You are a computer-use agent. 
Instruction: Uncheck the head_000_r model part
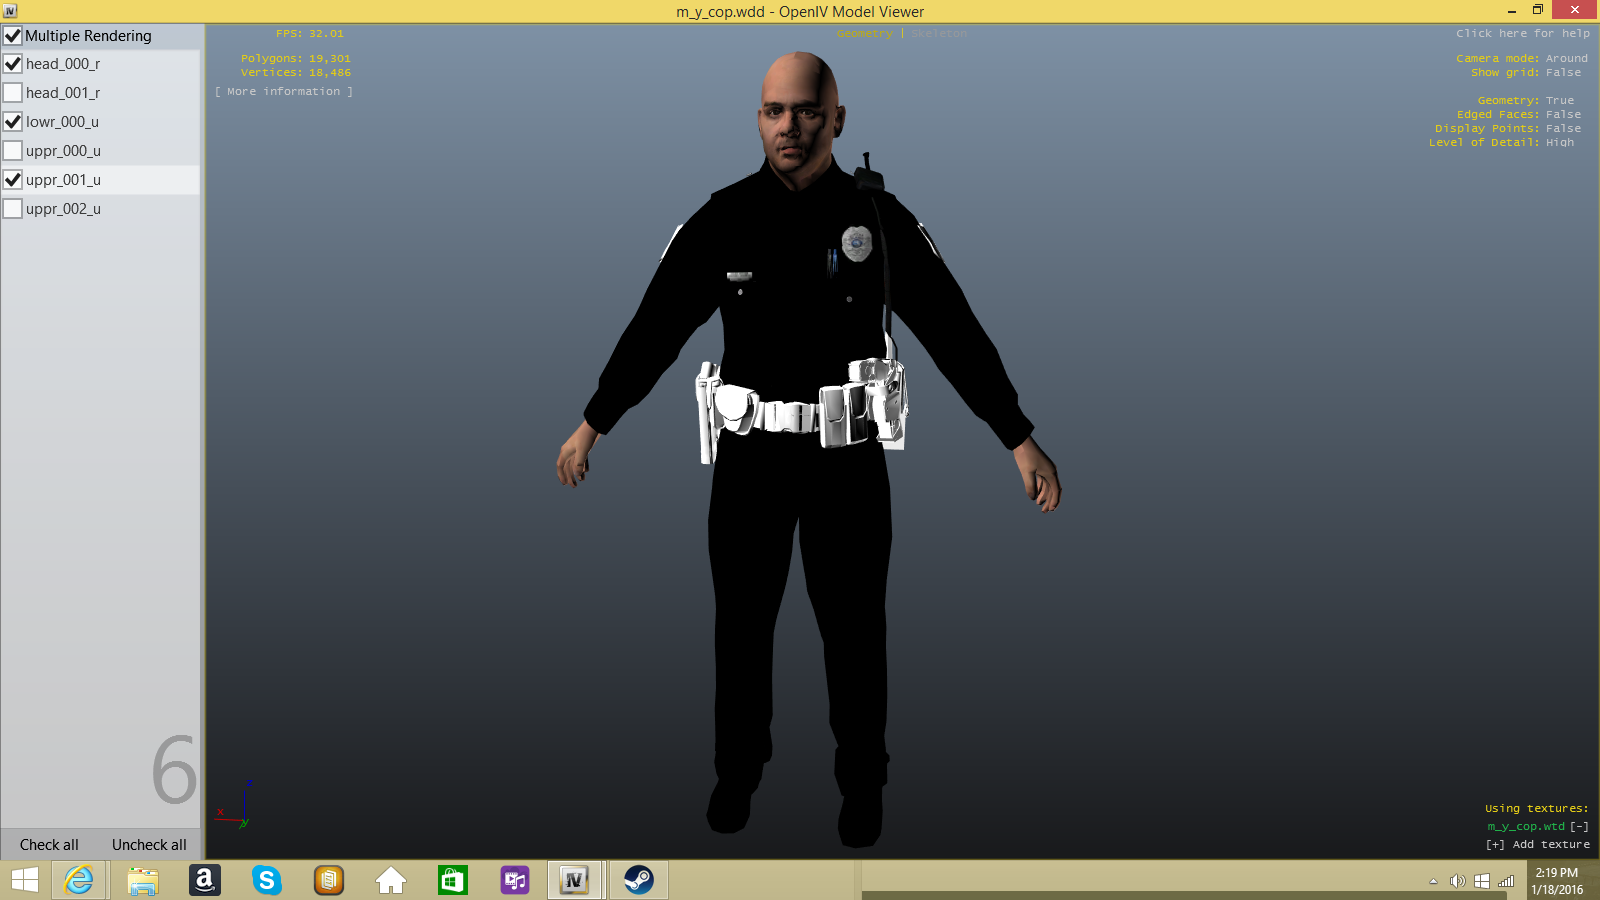pos(13,64)
